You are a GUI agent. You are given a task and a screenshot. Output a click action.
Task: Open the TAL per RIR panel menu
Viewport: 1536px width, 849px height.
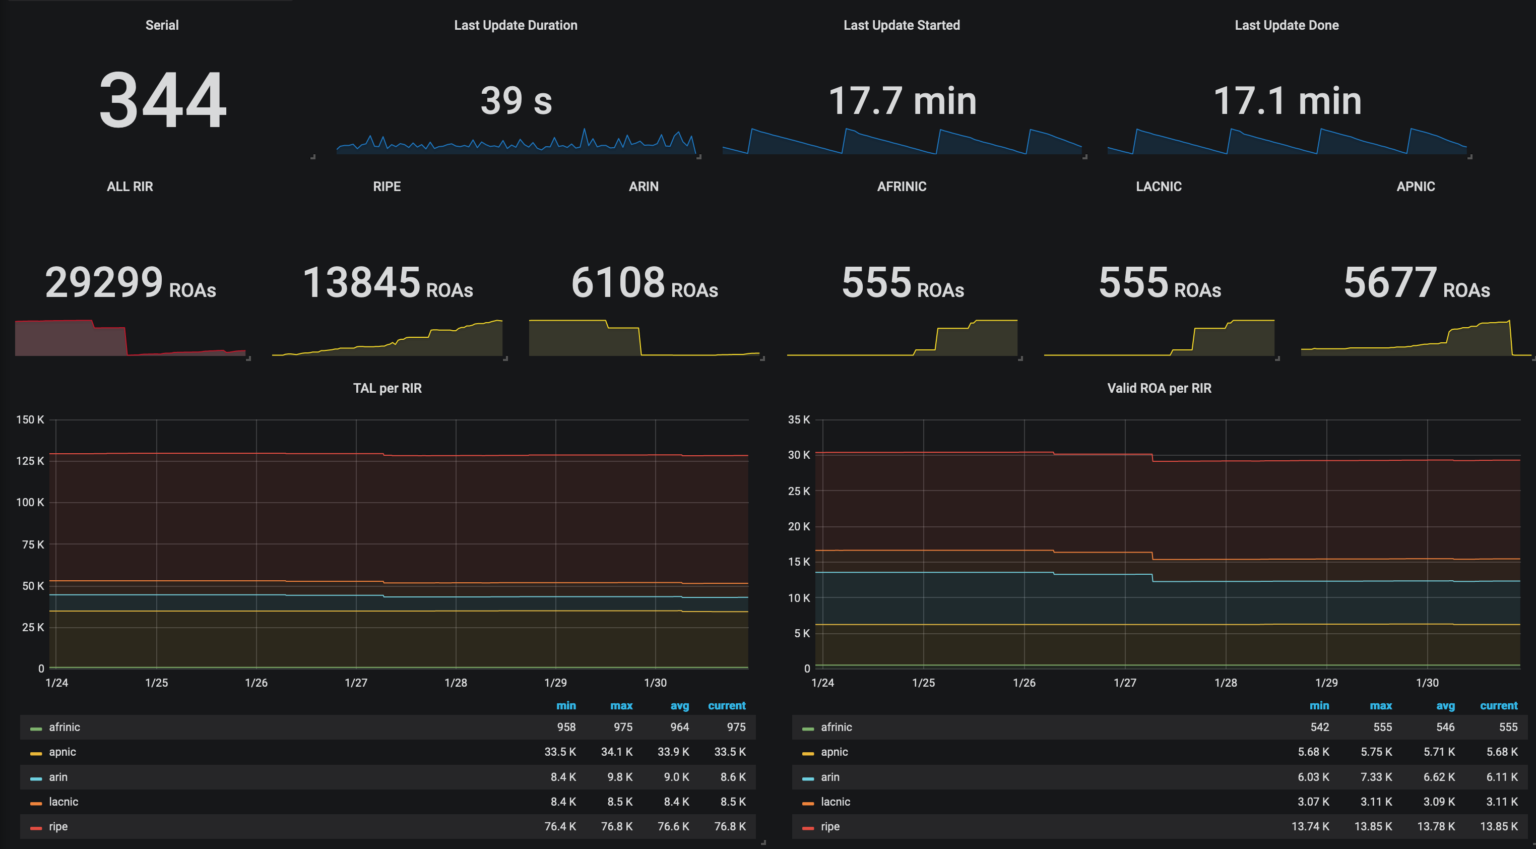click(387, 388)
